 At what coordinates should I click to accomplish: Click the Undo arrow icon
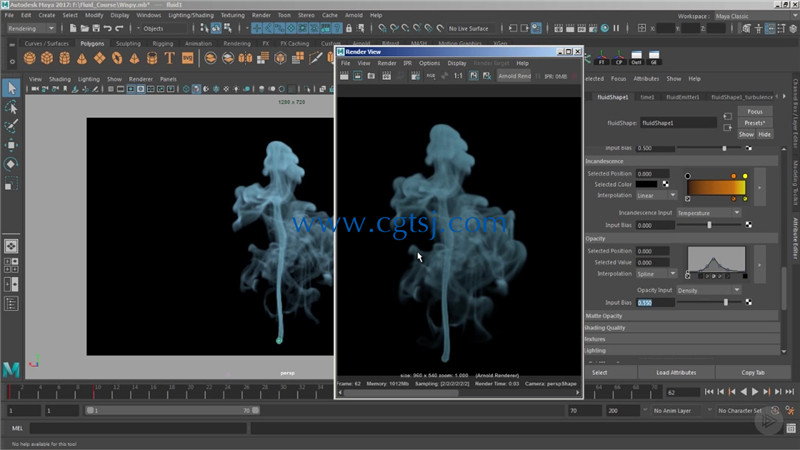tap(108, 29)
